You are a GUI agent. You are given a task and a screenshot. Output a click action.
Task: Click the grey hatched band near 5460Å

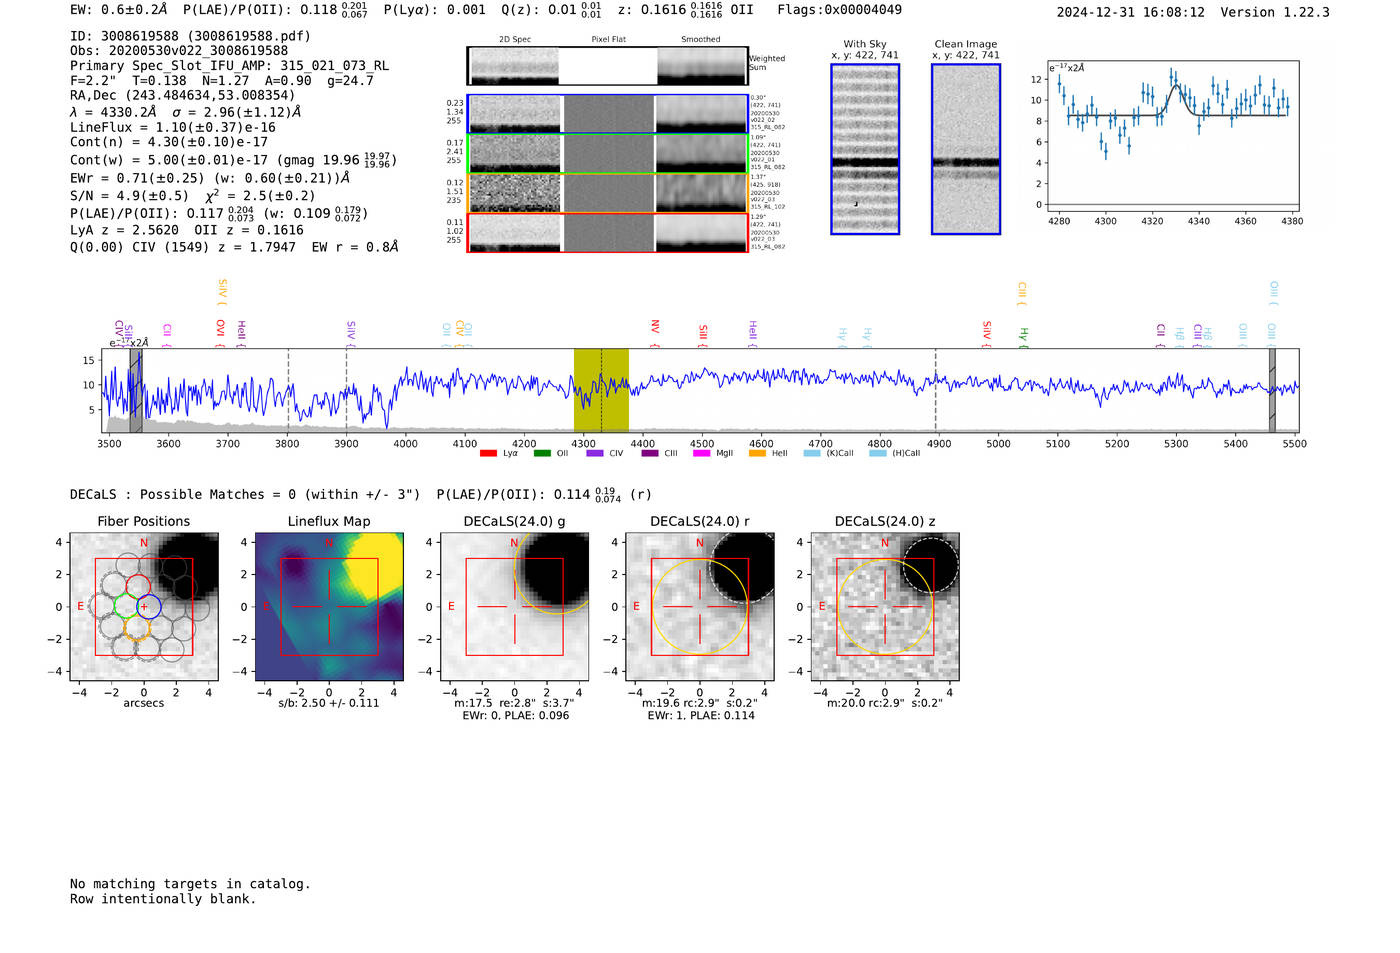click(1272, 390)
